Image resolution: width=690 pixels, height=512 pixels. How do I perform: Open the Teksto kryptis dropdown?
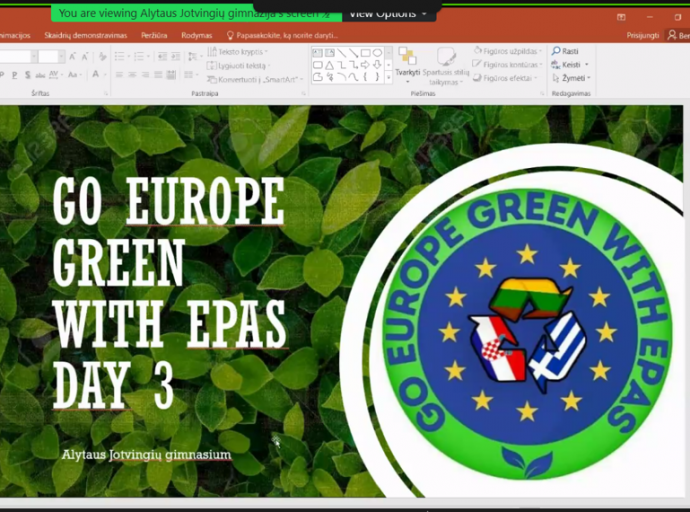238,52
